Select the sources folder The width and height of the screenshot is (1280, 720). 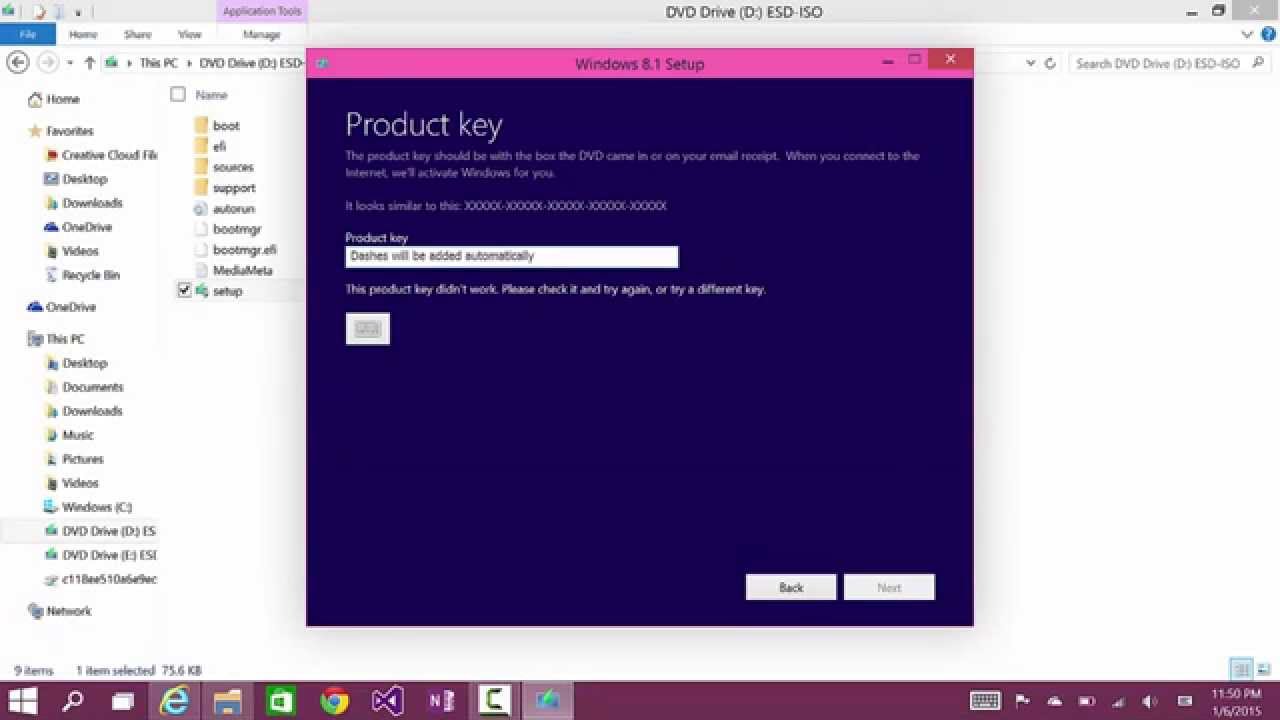[x=233, y=167]
